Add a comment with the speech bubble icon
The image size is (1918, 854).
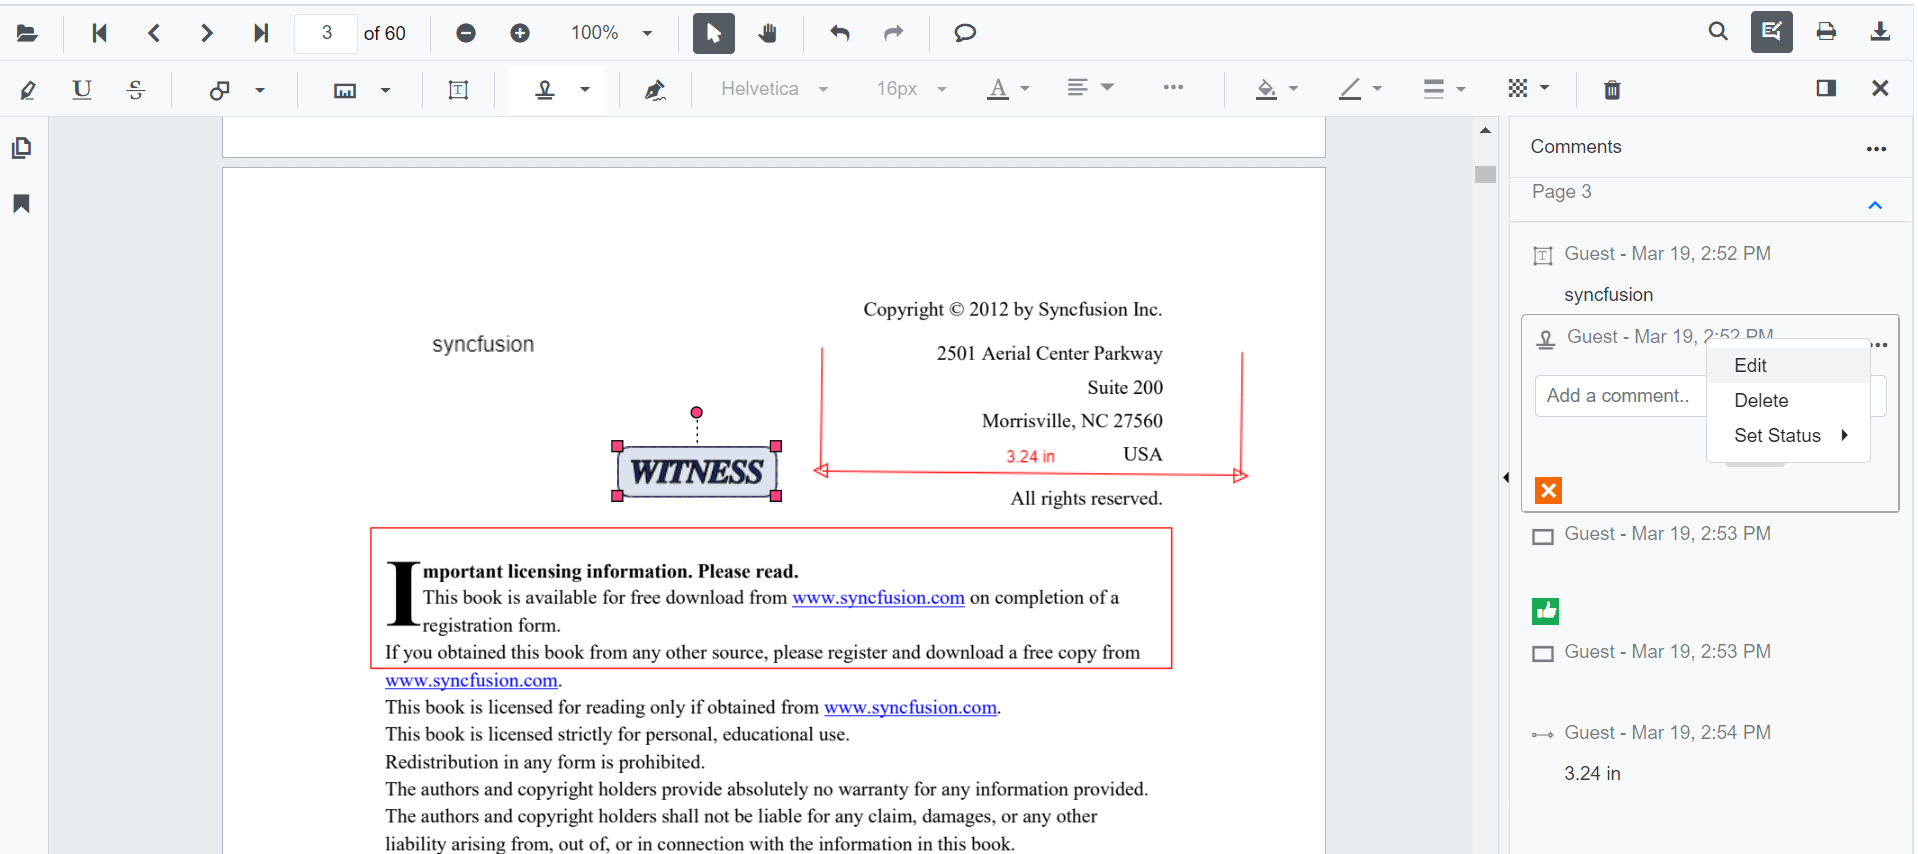965,33
